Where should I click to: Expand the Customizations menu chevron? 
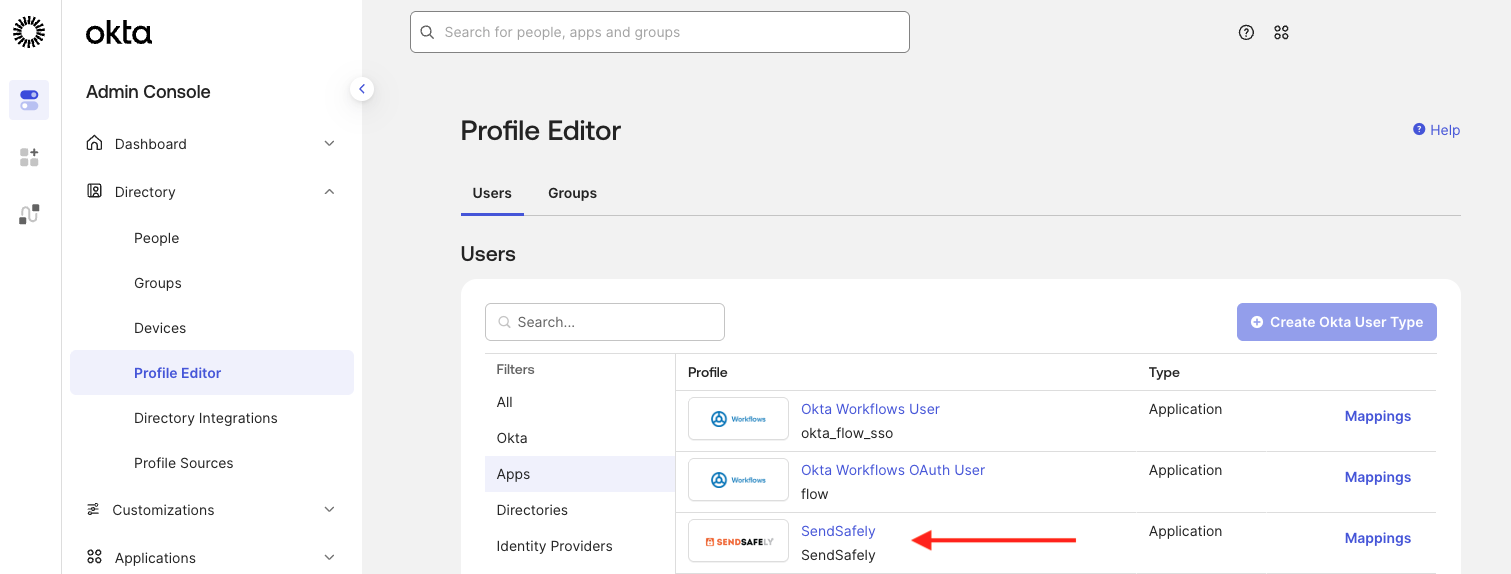(329, 510)
